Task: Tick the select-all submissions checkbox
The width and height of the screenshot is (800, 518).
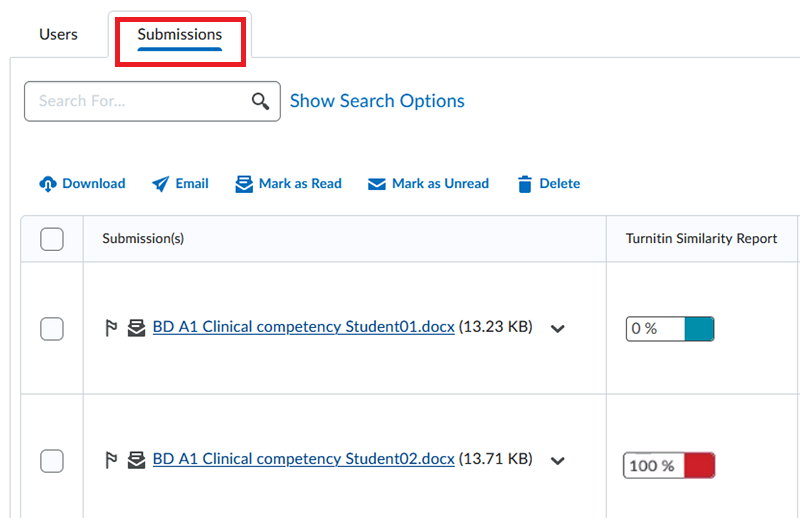Action: point(52,239)
